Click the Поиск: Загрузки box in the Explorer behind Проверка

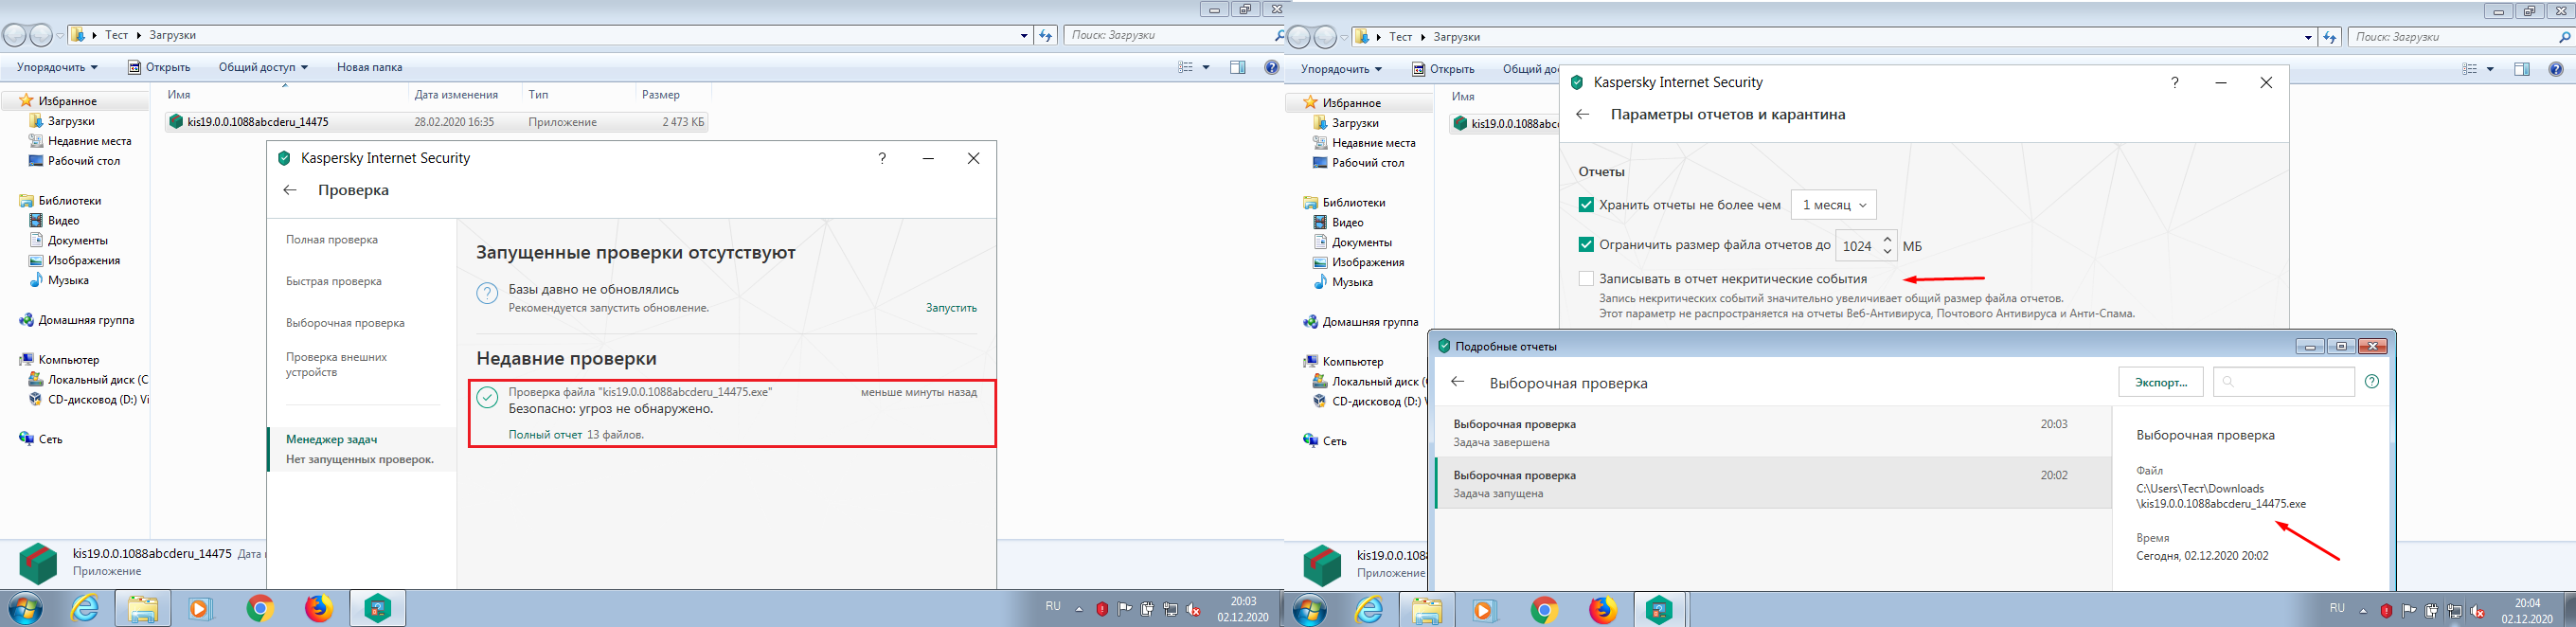click(1175, 35)
